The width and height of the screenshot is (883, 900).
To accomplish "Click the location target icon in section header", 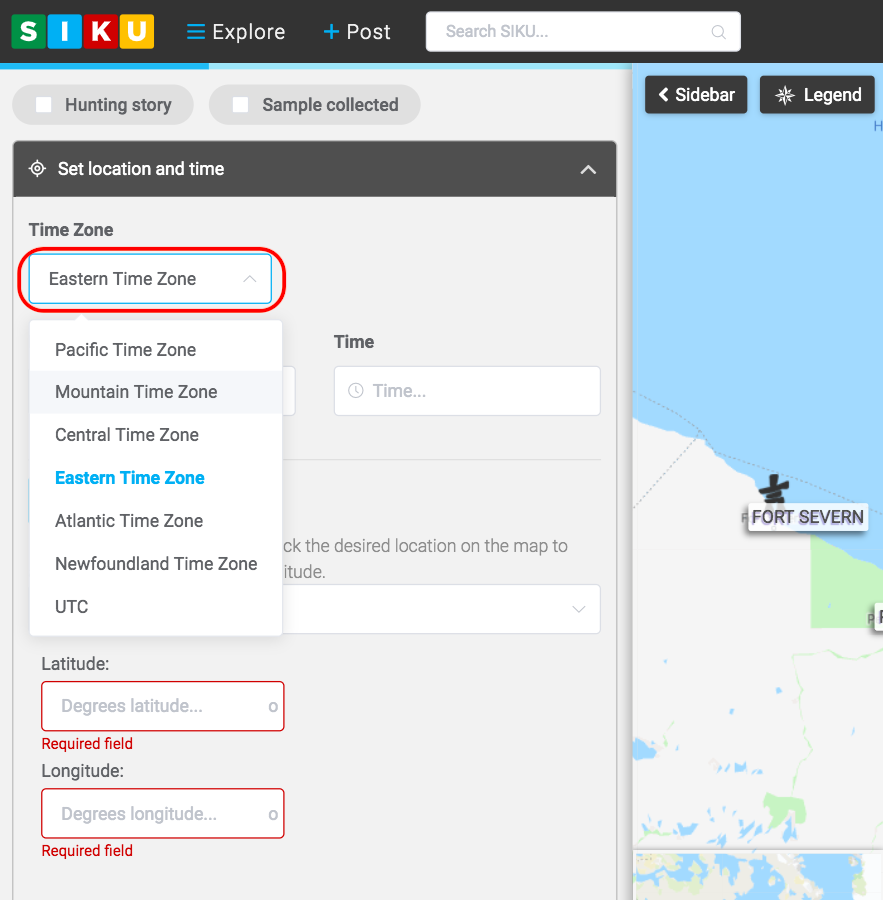I will [37, 169].
